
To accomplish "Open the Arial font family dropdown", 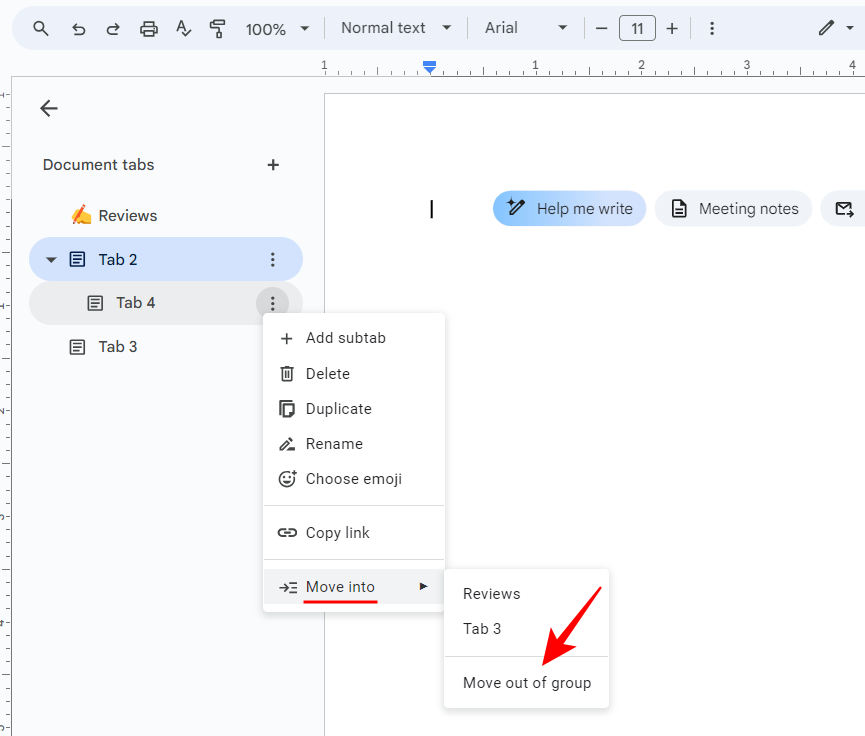I will (x=525, y=28).
